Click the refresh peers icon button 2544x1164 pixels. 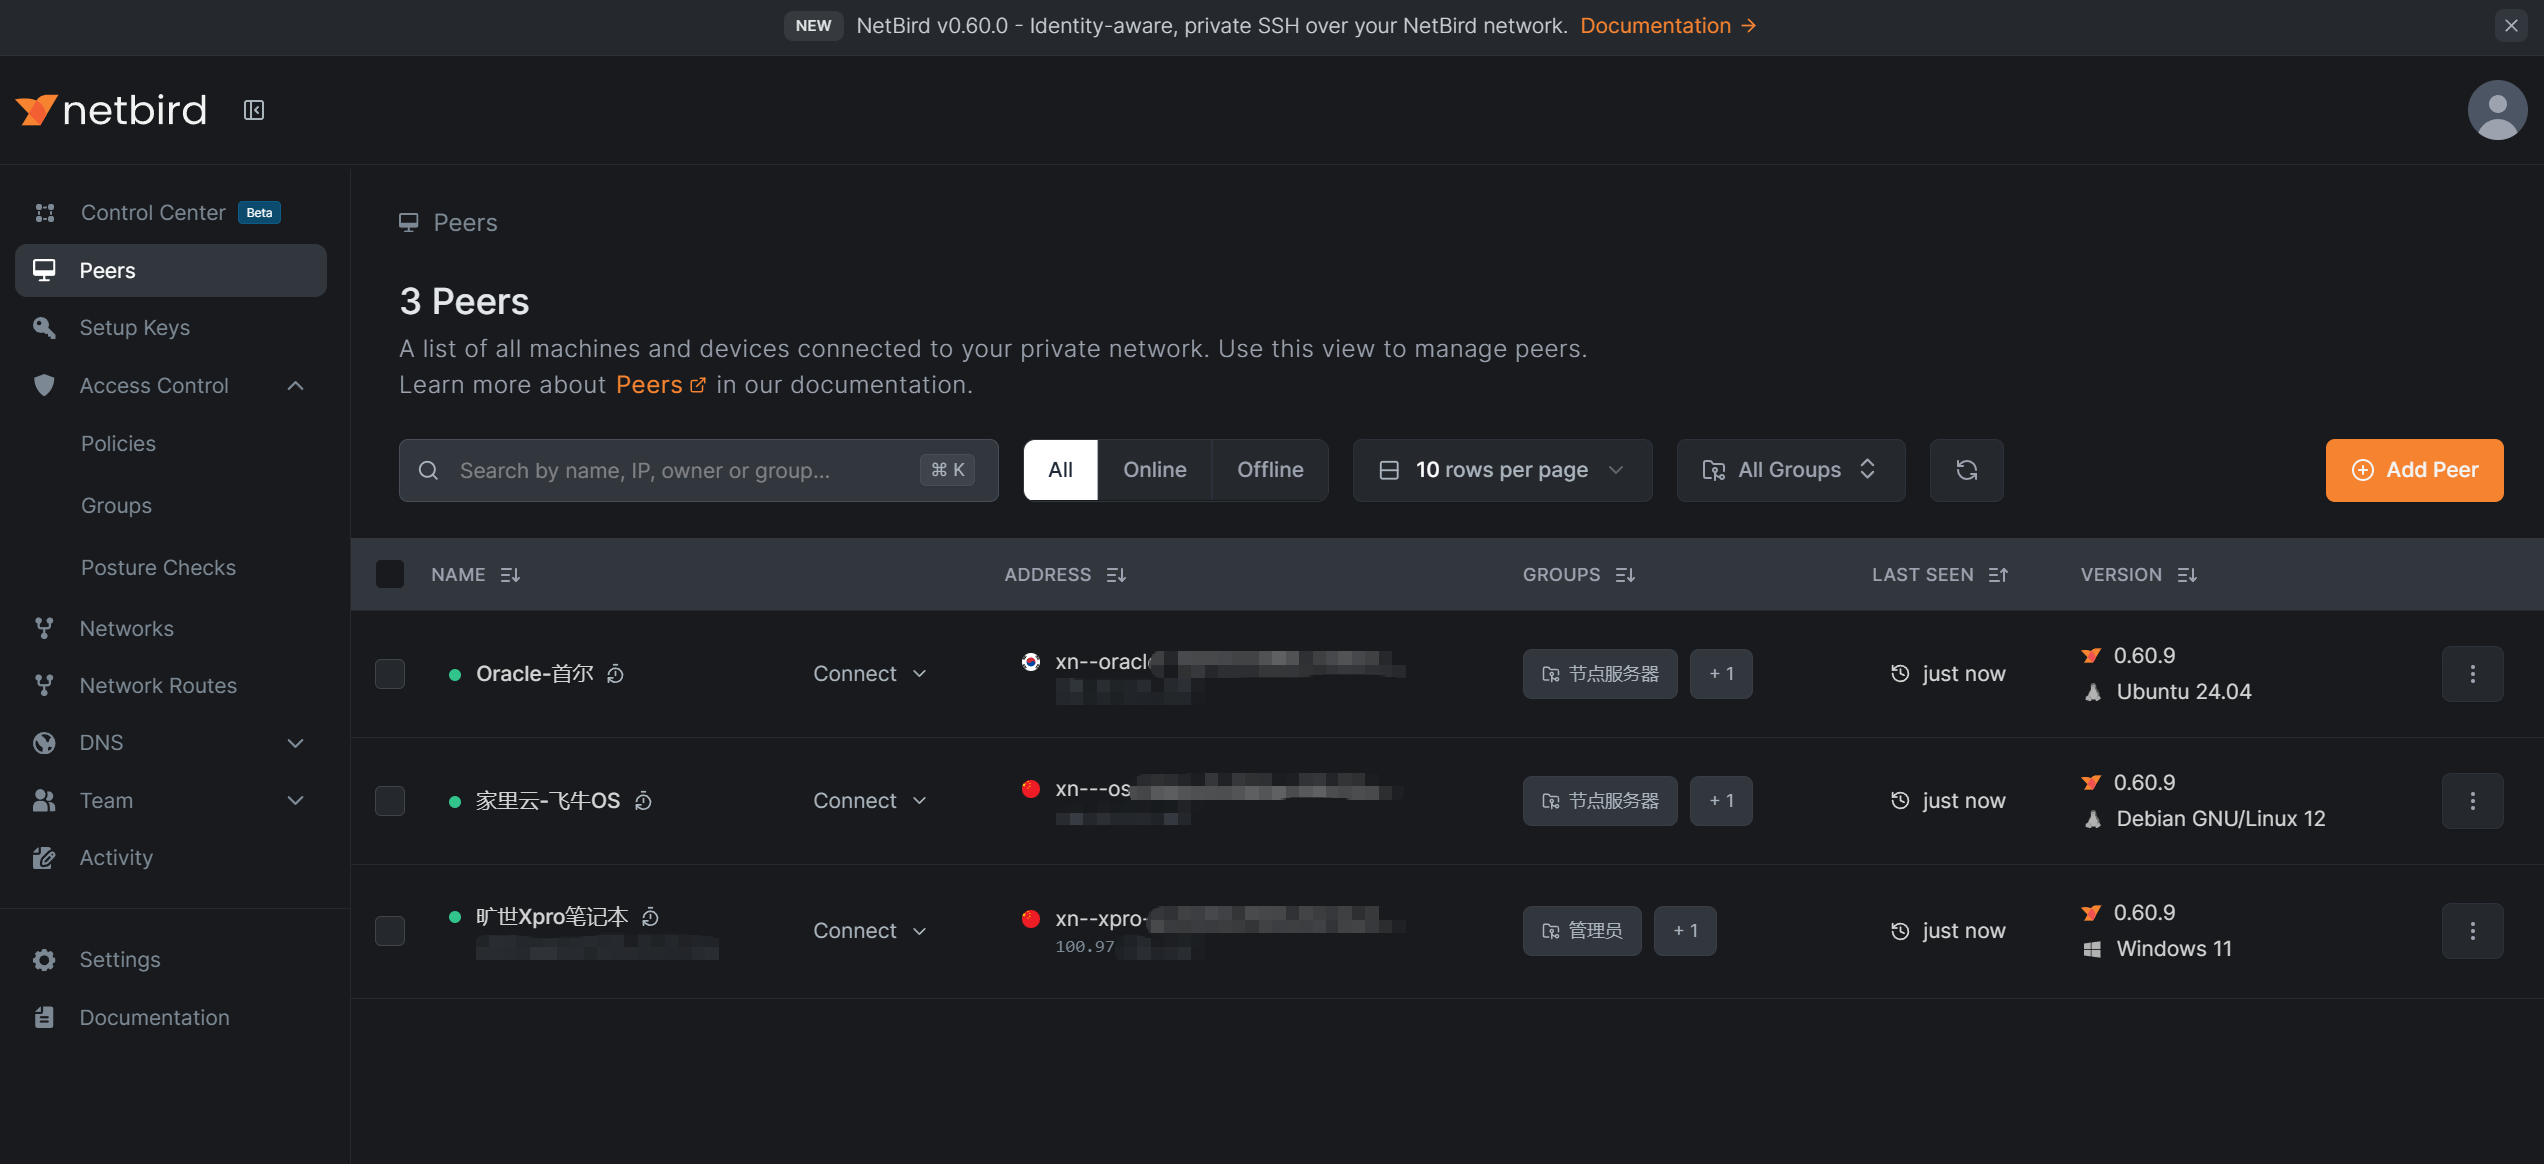point(1966,470)
